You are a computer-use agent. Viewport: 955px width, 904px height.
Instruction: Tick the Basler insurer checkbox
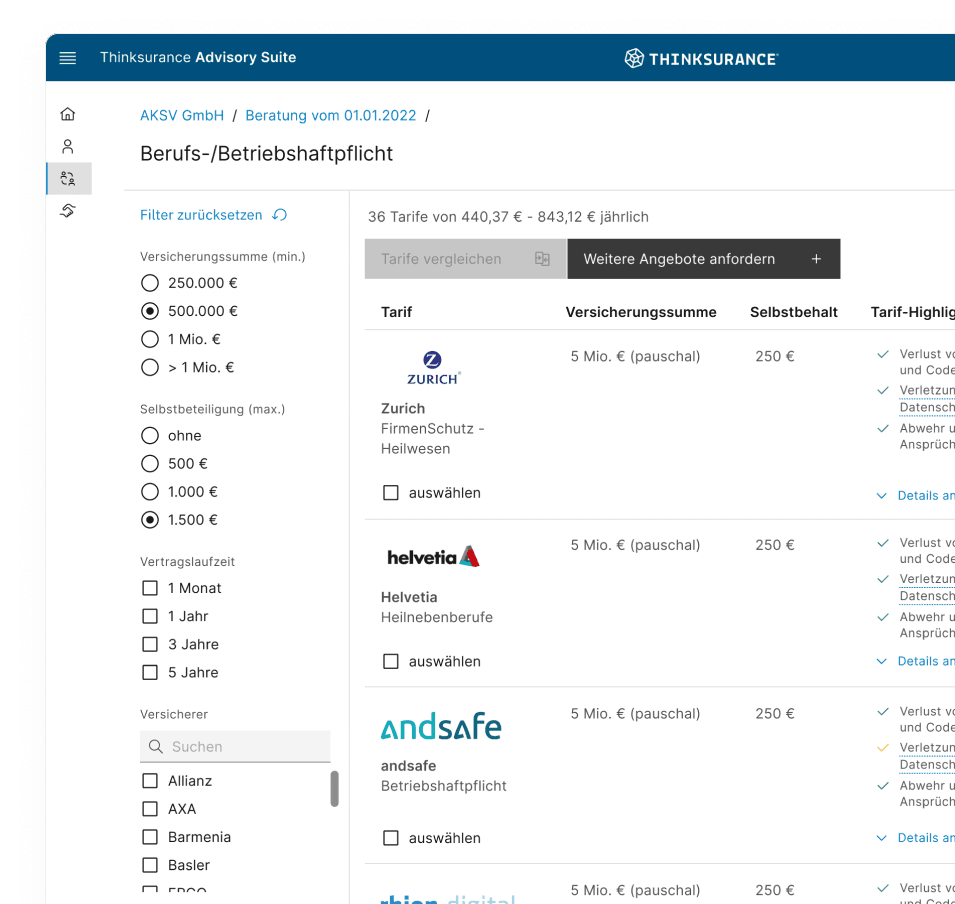click(x=150, y=864)
